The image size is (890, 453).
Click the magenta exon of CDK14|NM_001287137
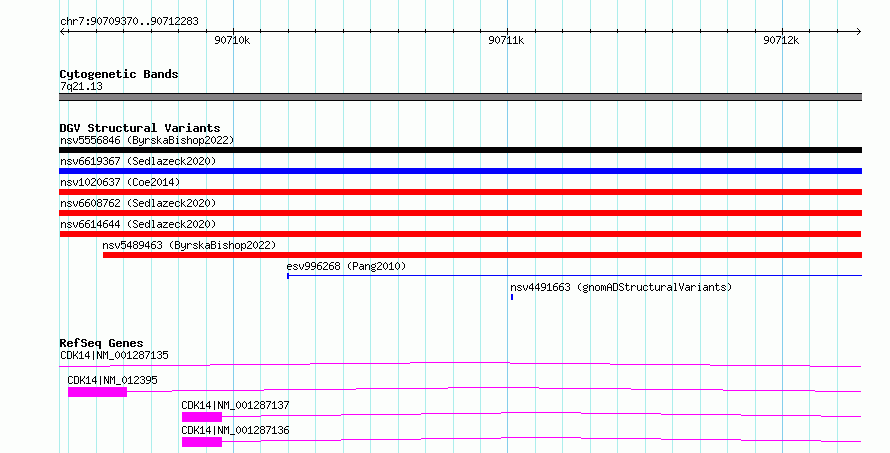pos(201,417)
